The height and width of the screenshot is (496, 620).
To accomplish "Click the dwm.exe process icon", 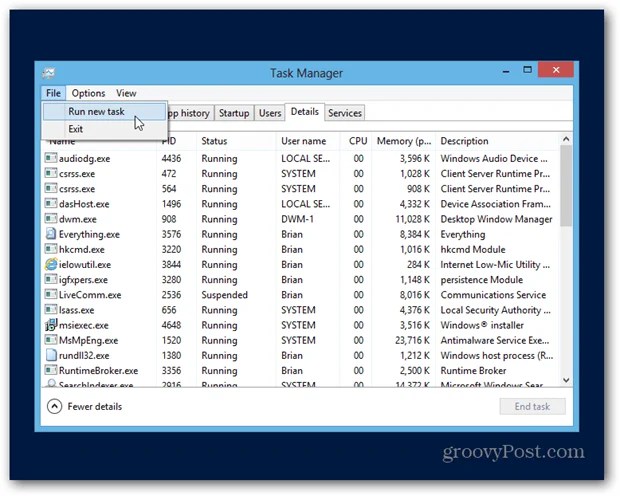I will [51, 219].
